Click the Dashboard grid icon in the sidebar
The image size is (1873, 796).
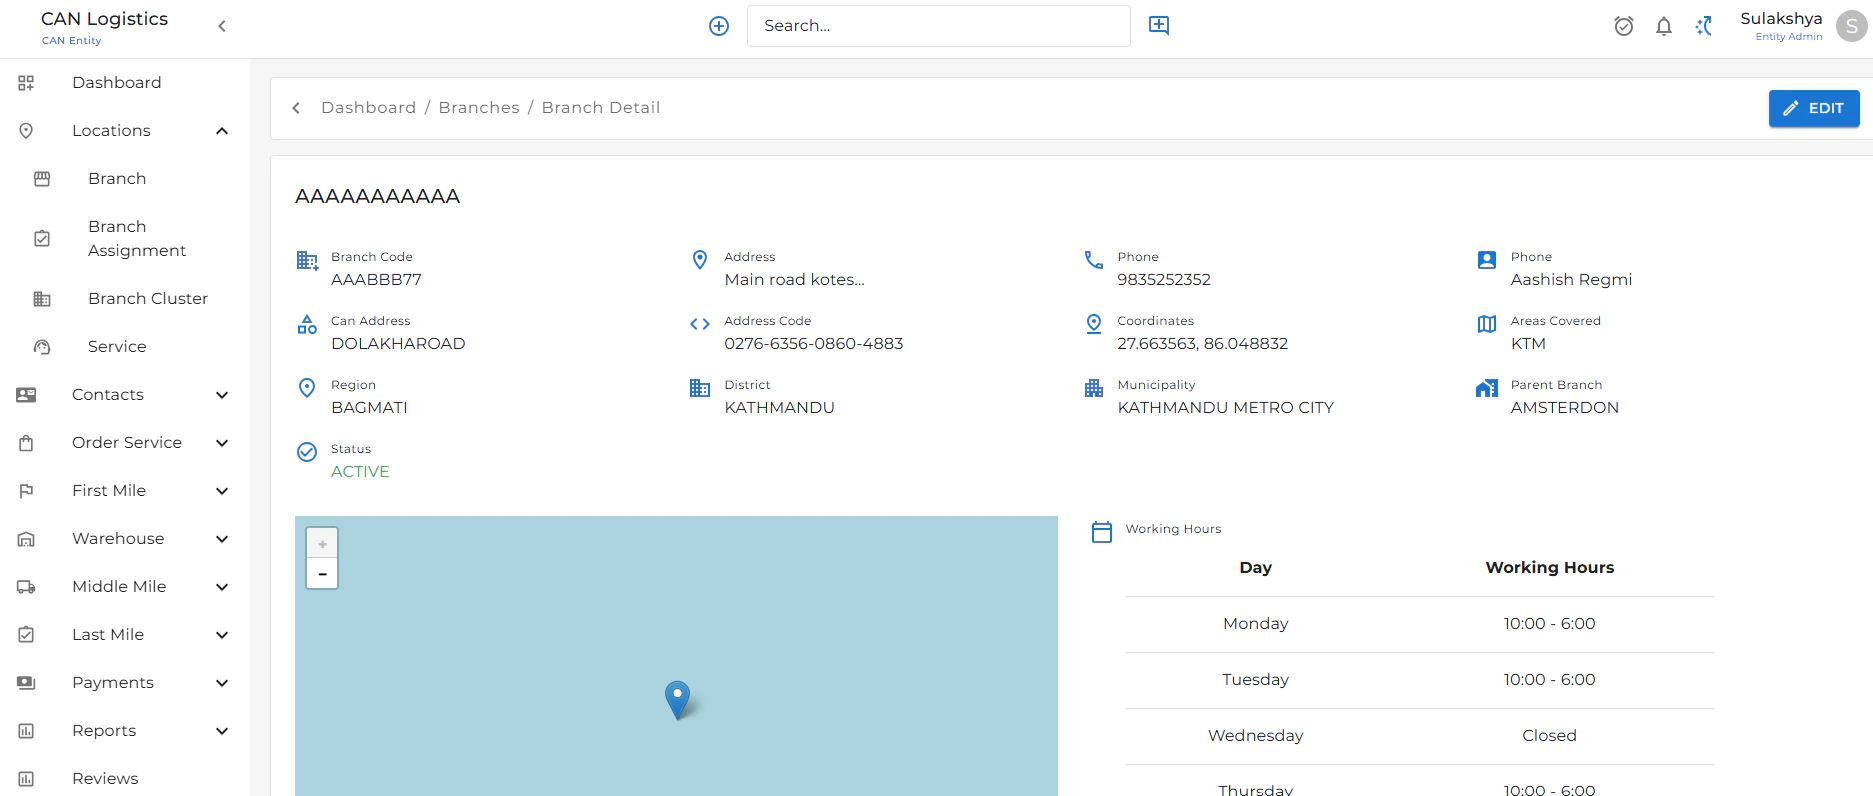(26, 83)
